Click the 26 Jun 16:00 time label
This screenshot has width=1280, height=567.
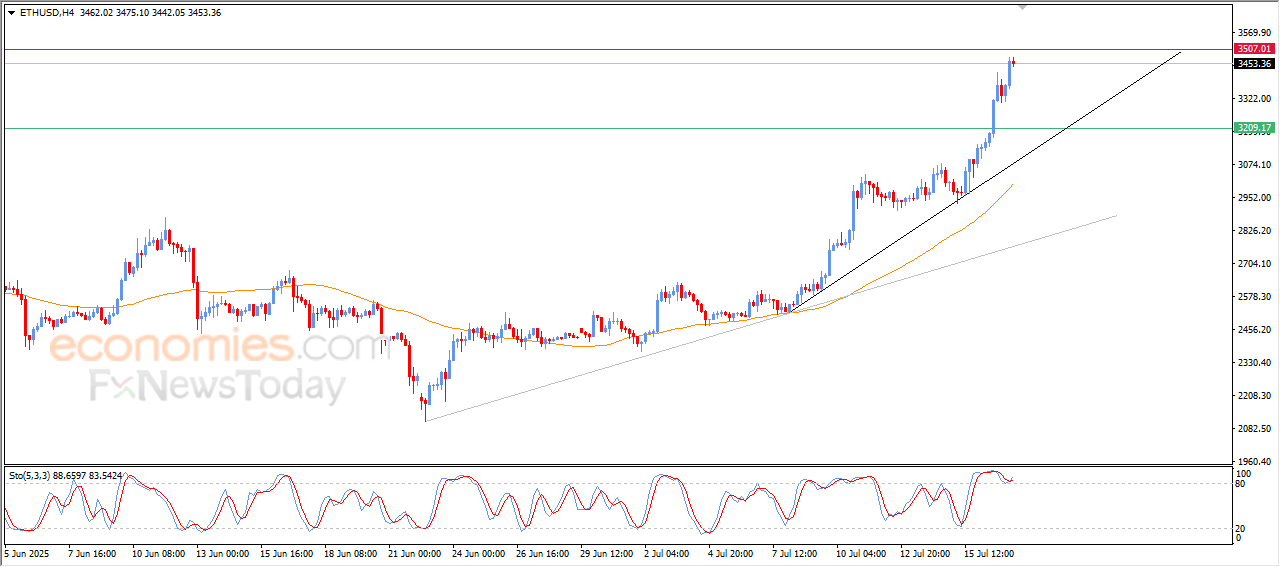[x=542, y=552]
